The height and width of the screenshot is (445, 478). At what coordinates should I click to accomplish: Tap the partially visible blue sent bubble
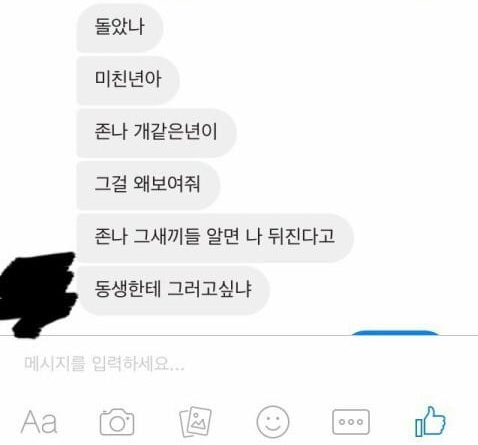click(x=395, y=333)
